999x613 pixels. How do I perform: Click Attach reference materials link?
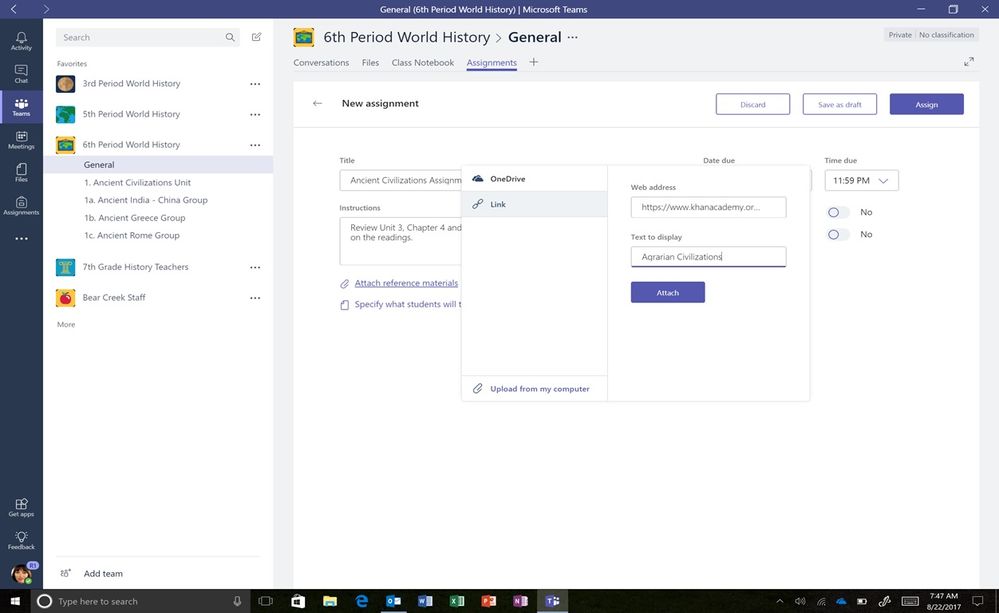406,283
